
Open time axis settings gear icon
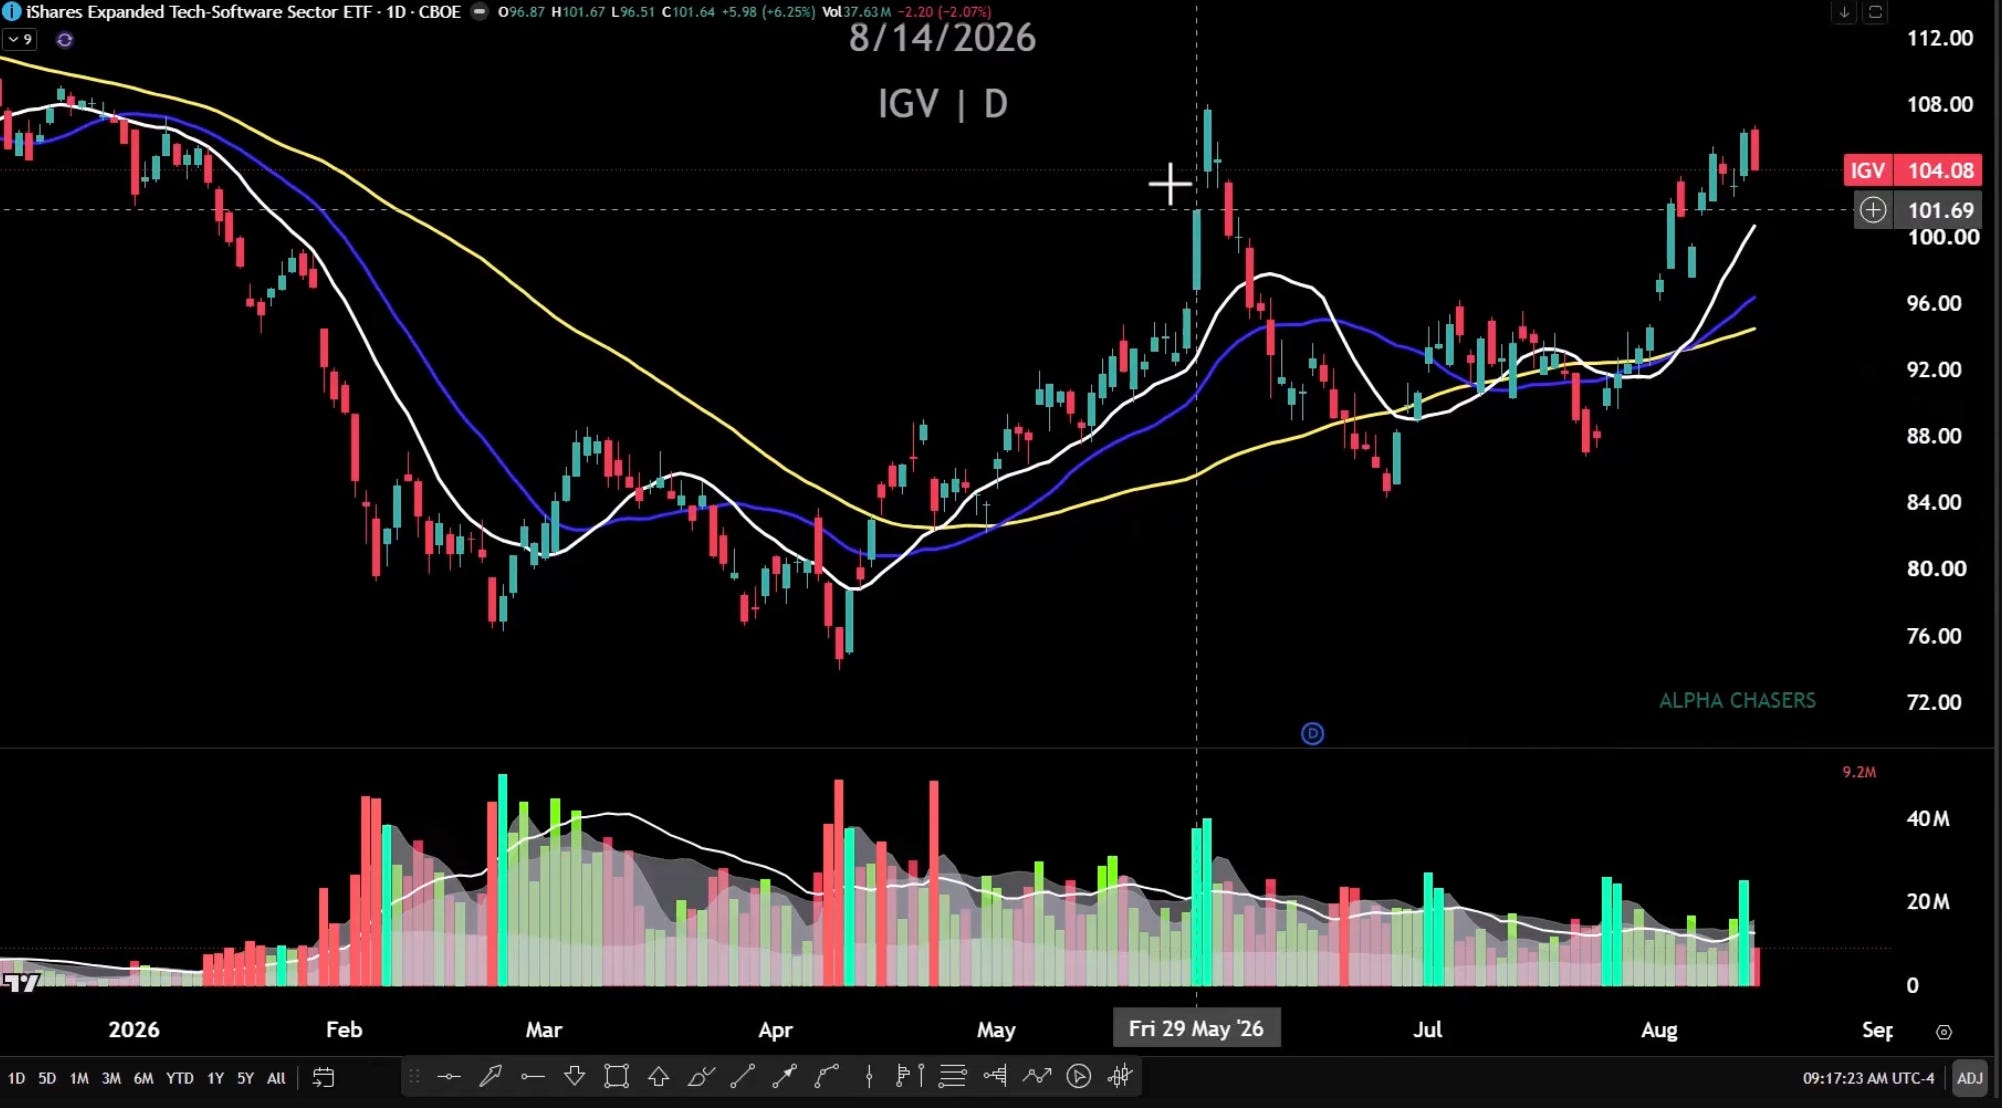pyautogui.click(x=1944, y=1032)
